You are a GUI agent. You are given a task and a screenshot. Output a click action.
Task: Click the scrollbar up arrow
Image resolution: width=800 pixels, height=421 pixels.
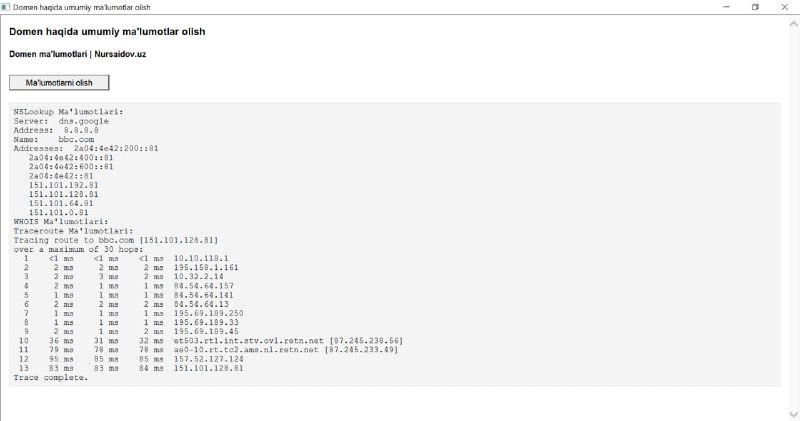coord(794,23)
